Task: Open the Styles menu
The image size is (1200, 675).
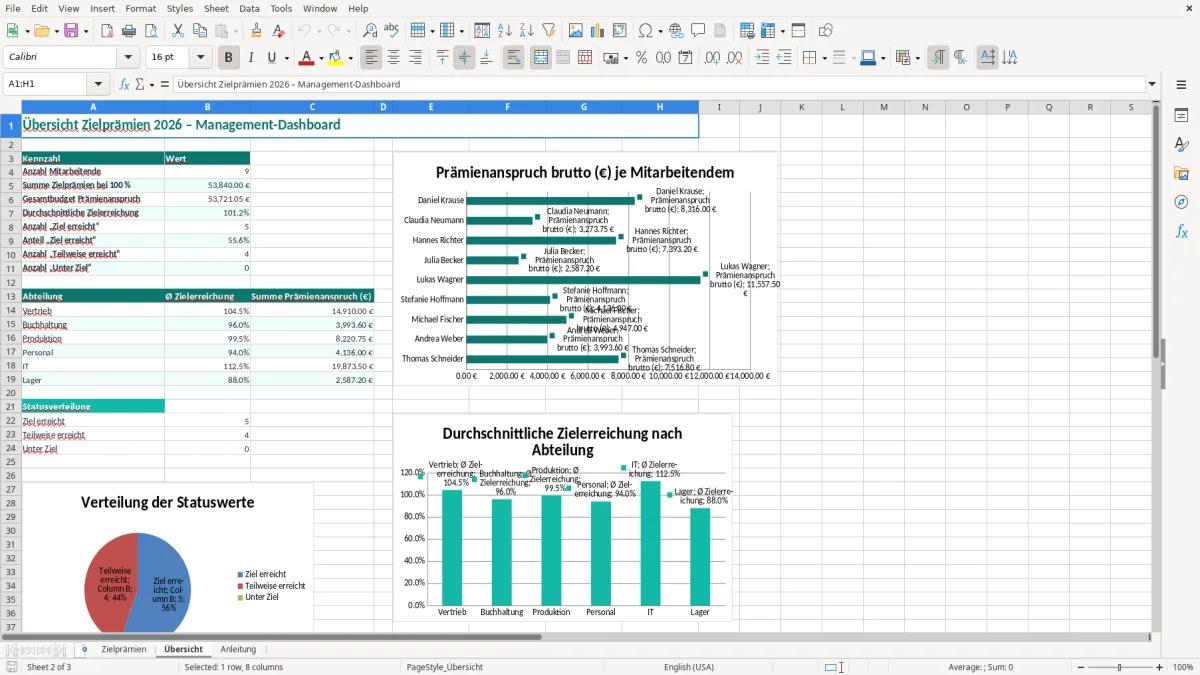Action: point(180,8)
